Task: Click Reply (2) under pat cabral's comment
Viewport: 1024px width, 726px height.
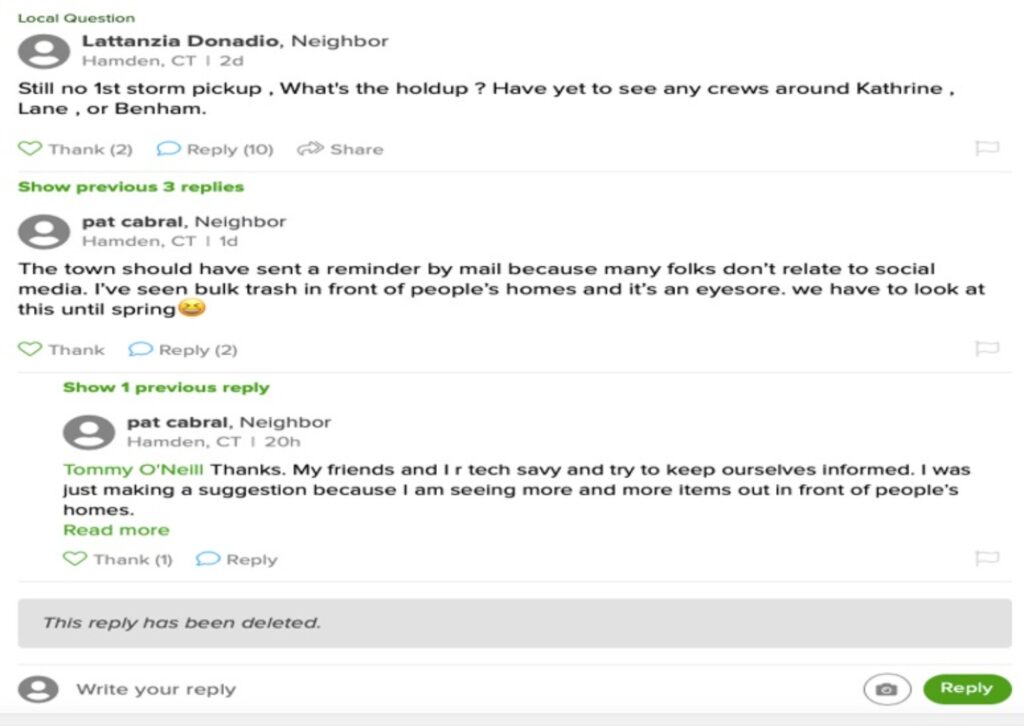Action: [x=184, y=350]
